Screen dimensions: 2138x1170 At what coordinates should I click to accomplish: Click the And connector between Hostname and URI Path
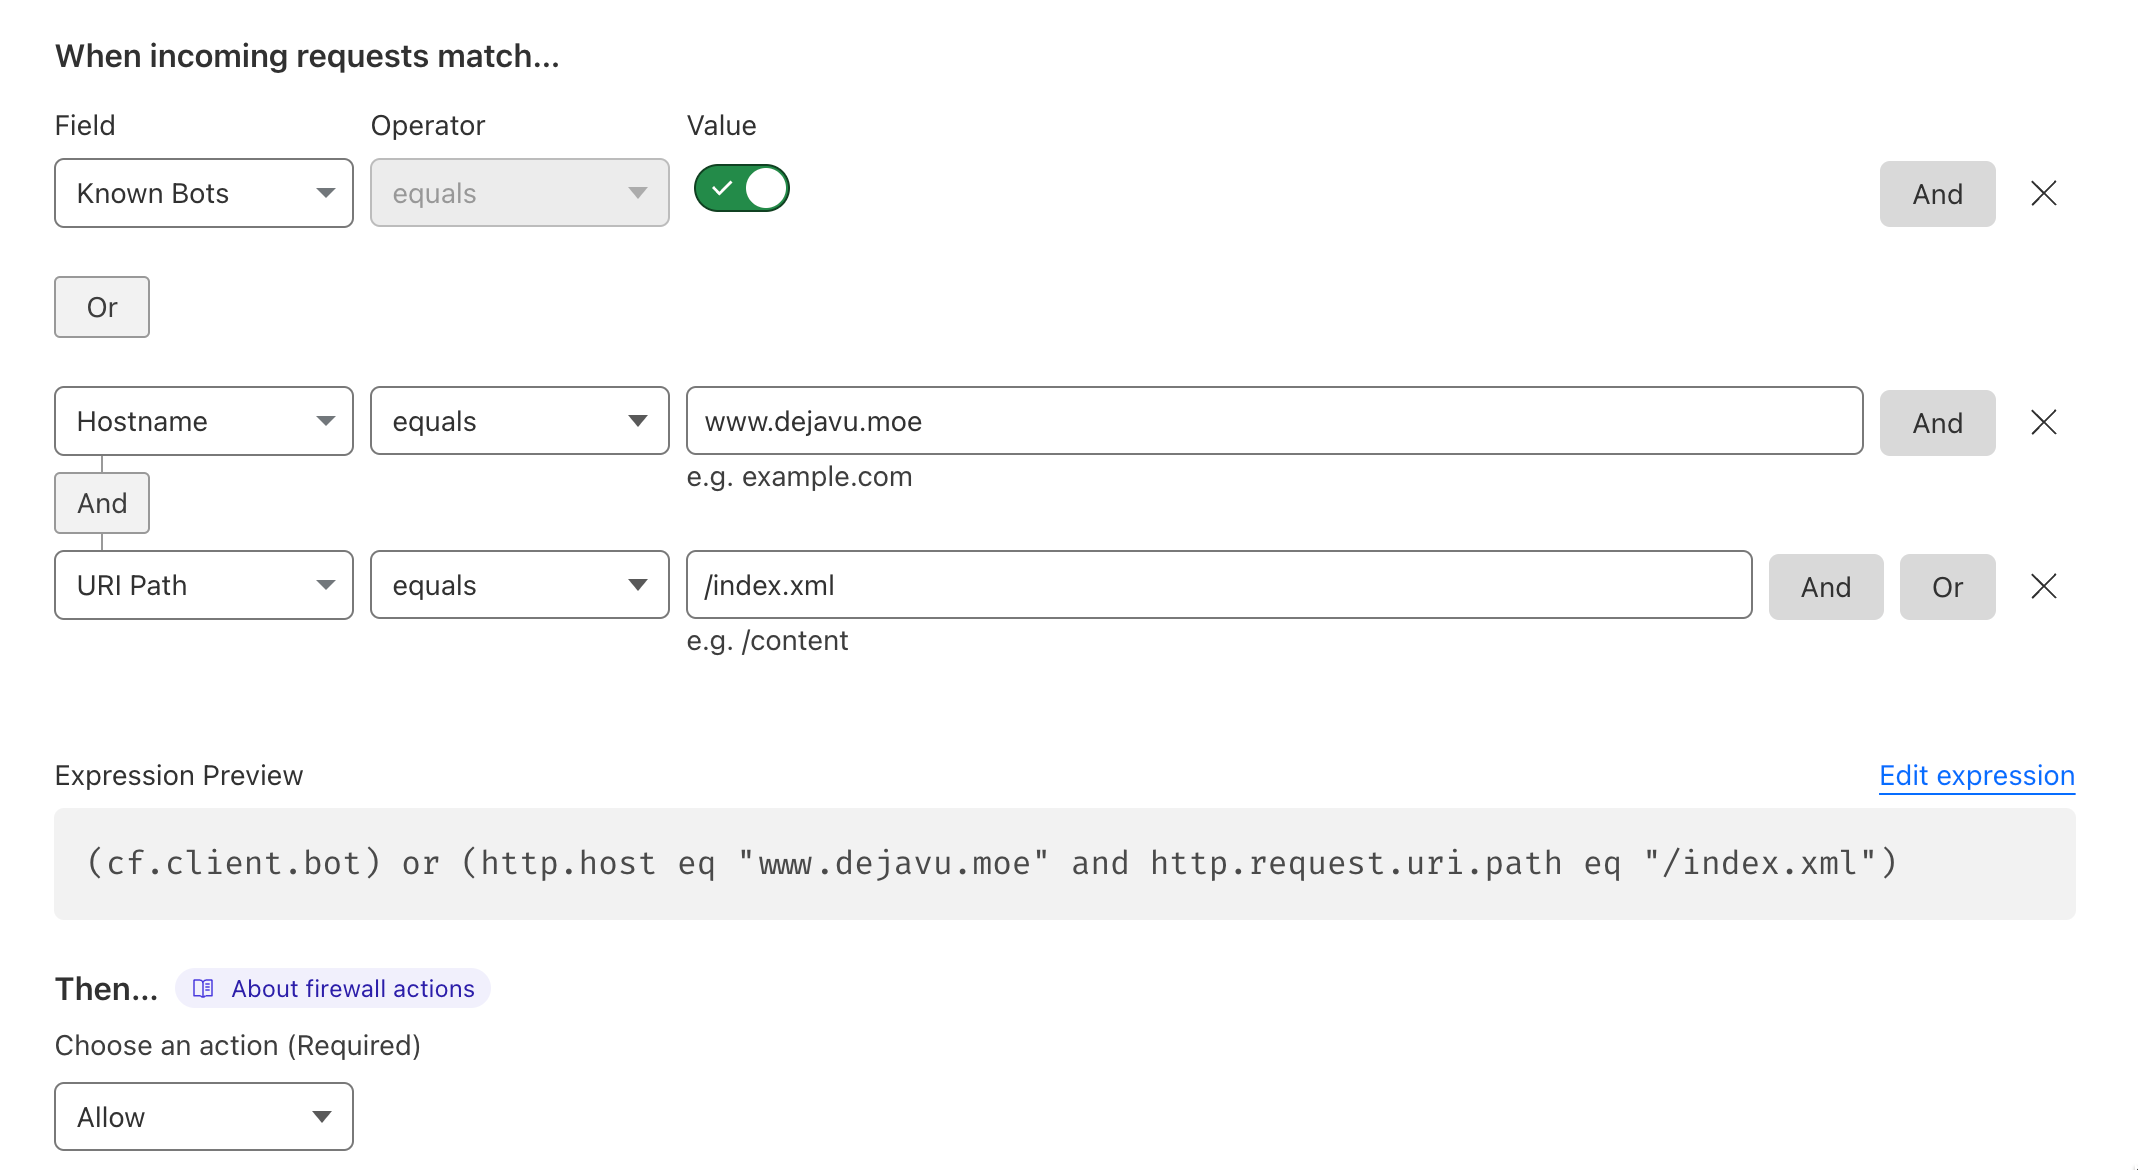[x=102, y=503]
